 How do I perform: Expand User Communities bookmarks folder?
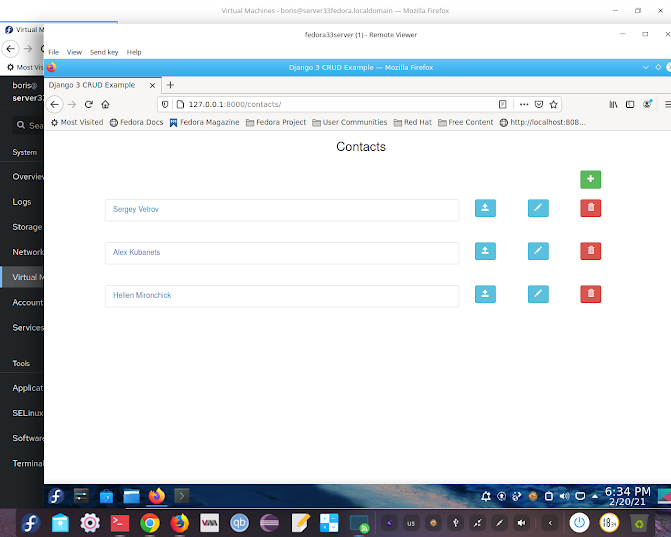pyautogui.click(x=350, y=122)
